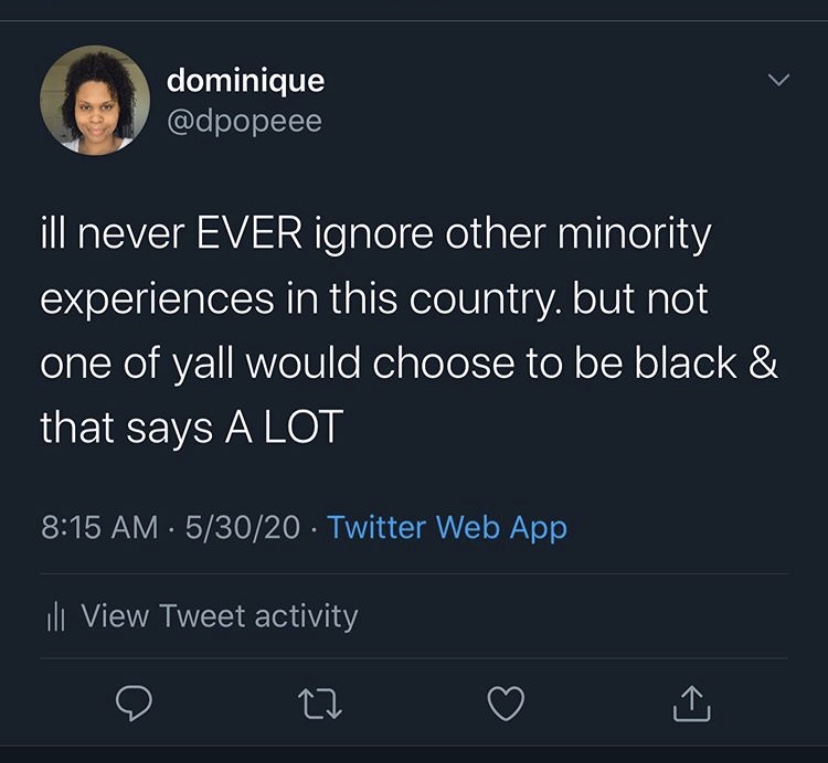This screenshot has width=828, height=763.
Task: Click the bar chart analytics icon
Action: point(56,616)
